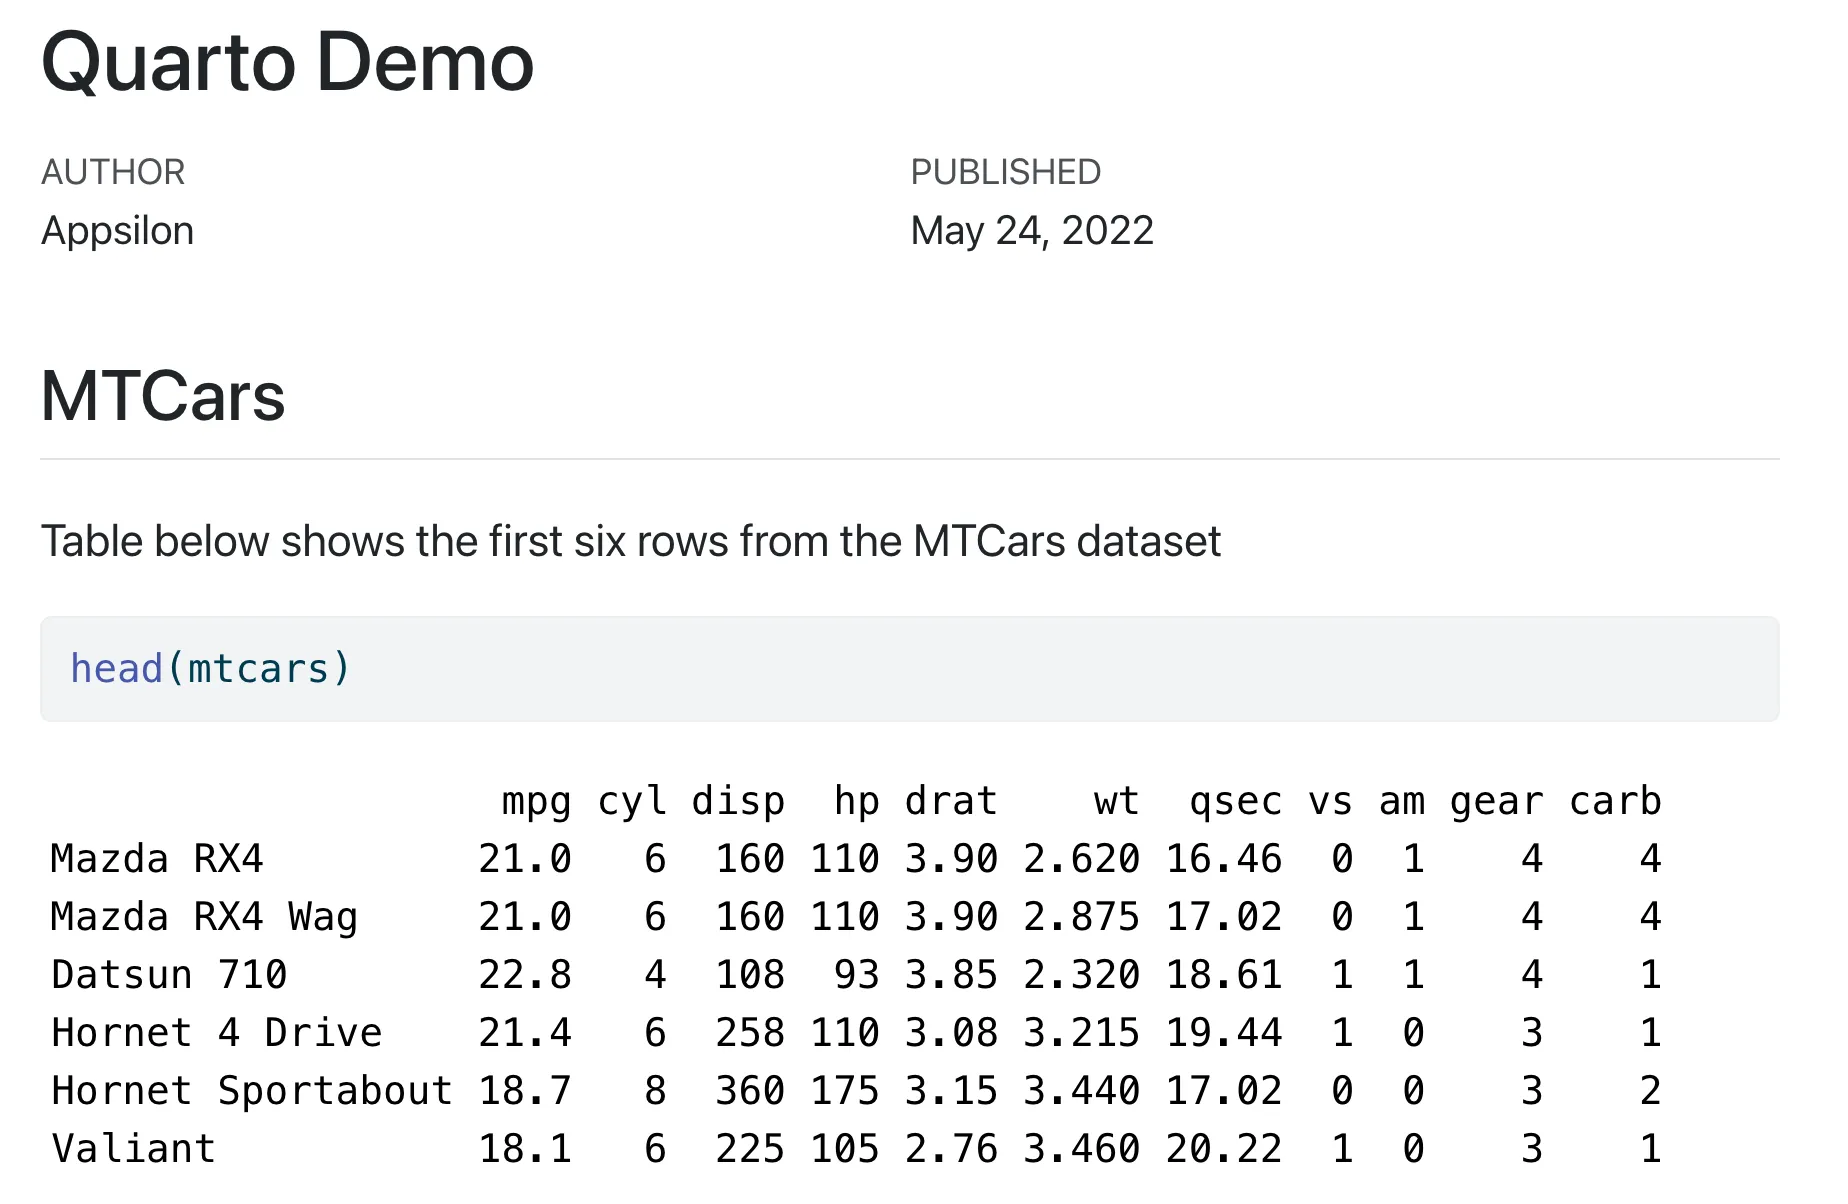
Task: Click the carb column header
Action: click(x=1615, y=801)
